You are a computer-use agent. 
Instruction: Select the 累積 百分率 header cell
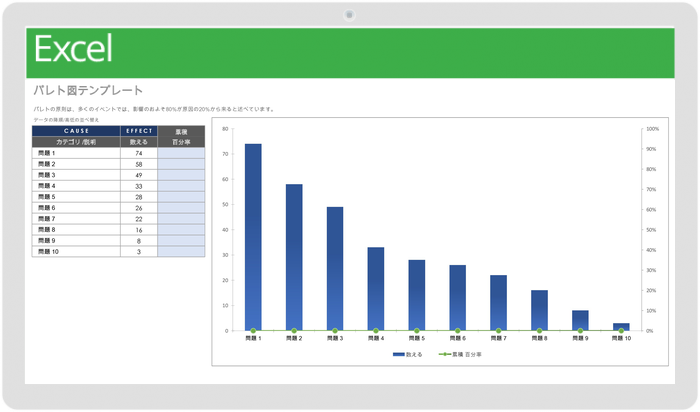pyautogui.click(x=181, y=137)
